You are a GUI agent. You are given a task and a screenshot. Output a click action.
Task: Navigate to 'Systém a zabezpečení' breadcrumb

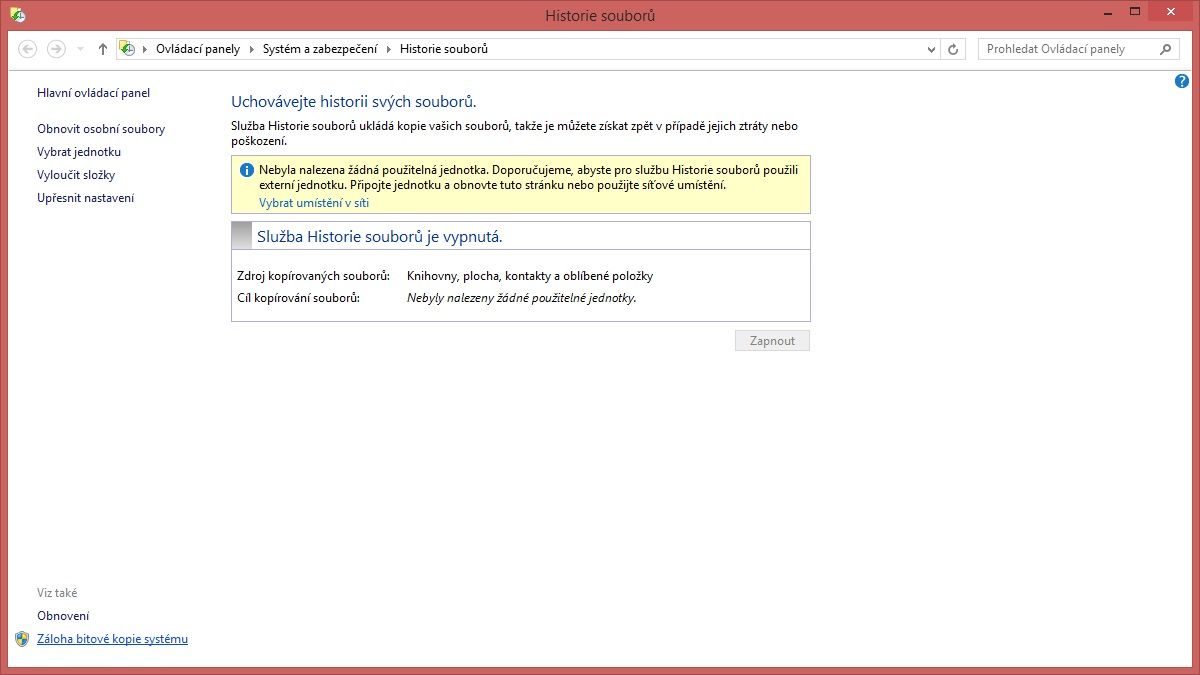[320, 49]
